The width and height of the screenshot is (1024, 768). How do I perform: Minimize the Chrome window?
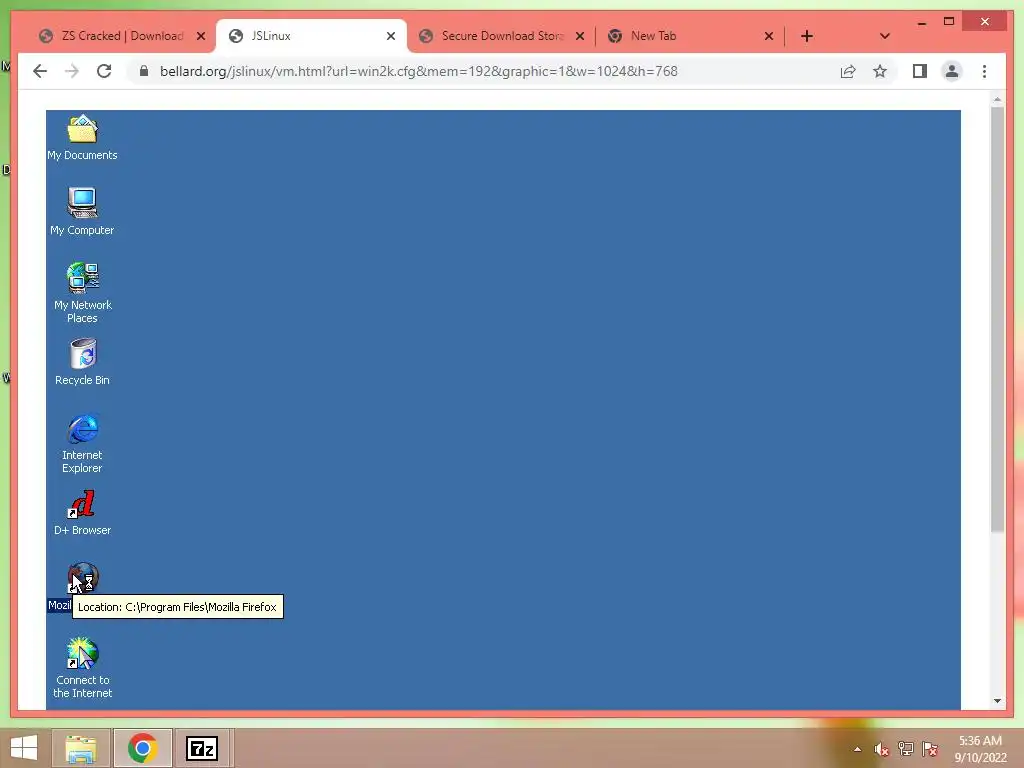[921, 22]
